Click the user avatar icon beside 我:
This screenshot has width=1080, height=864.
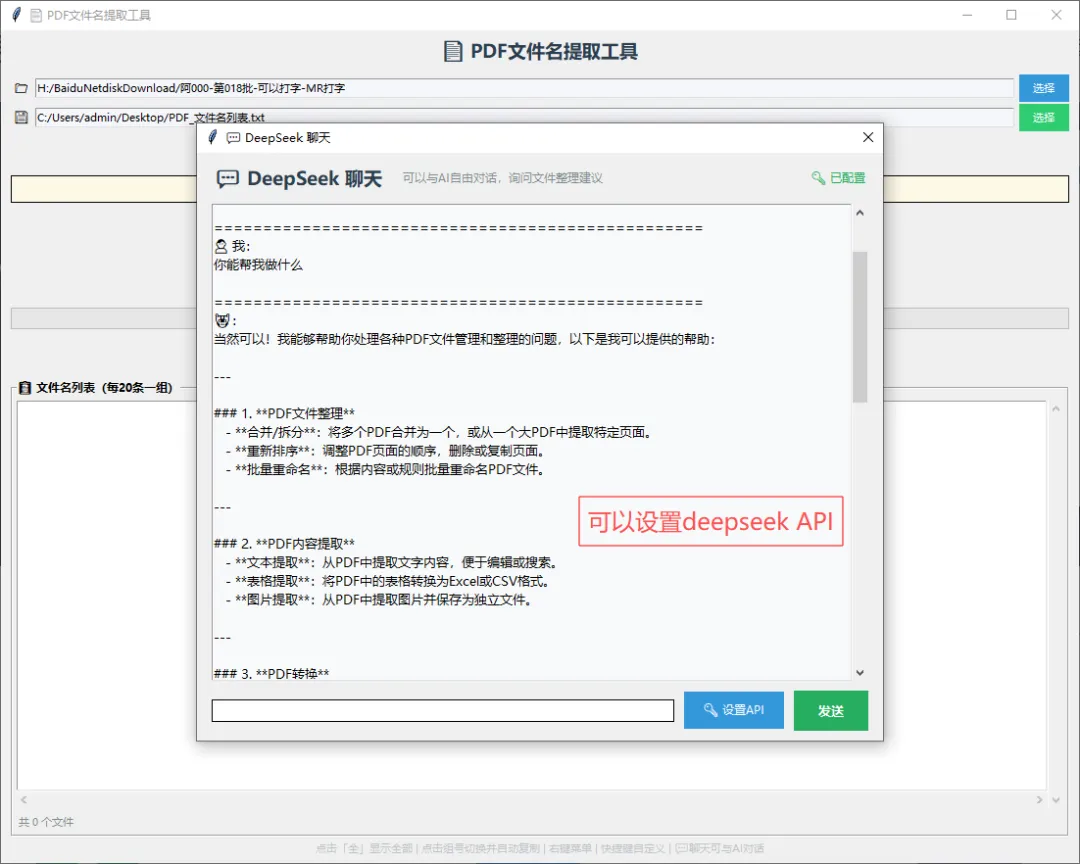tap(221, 246)
